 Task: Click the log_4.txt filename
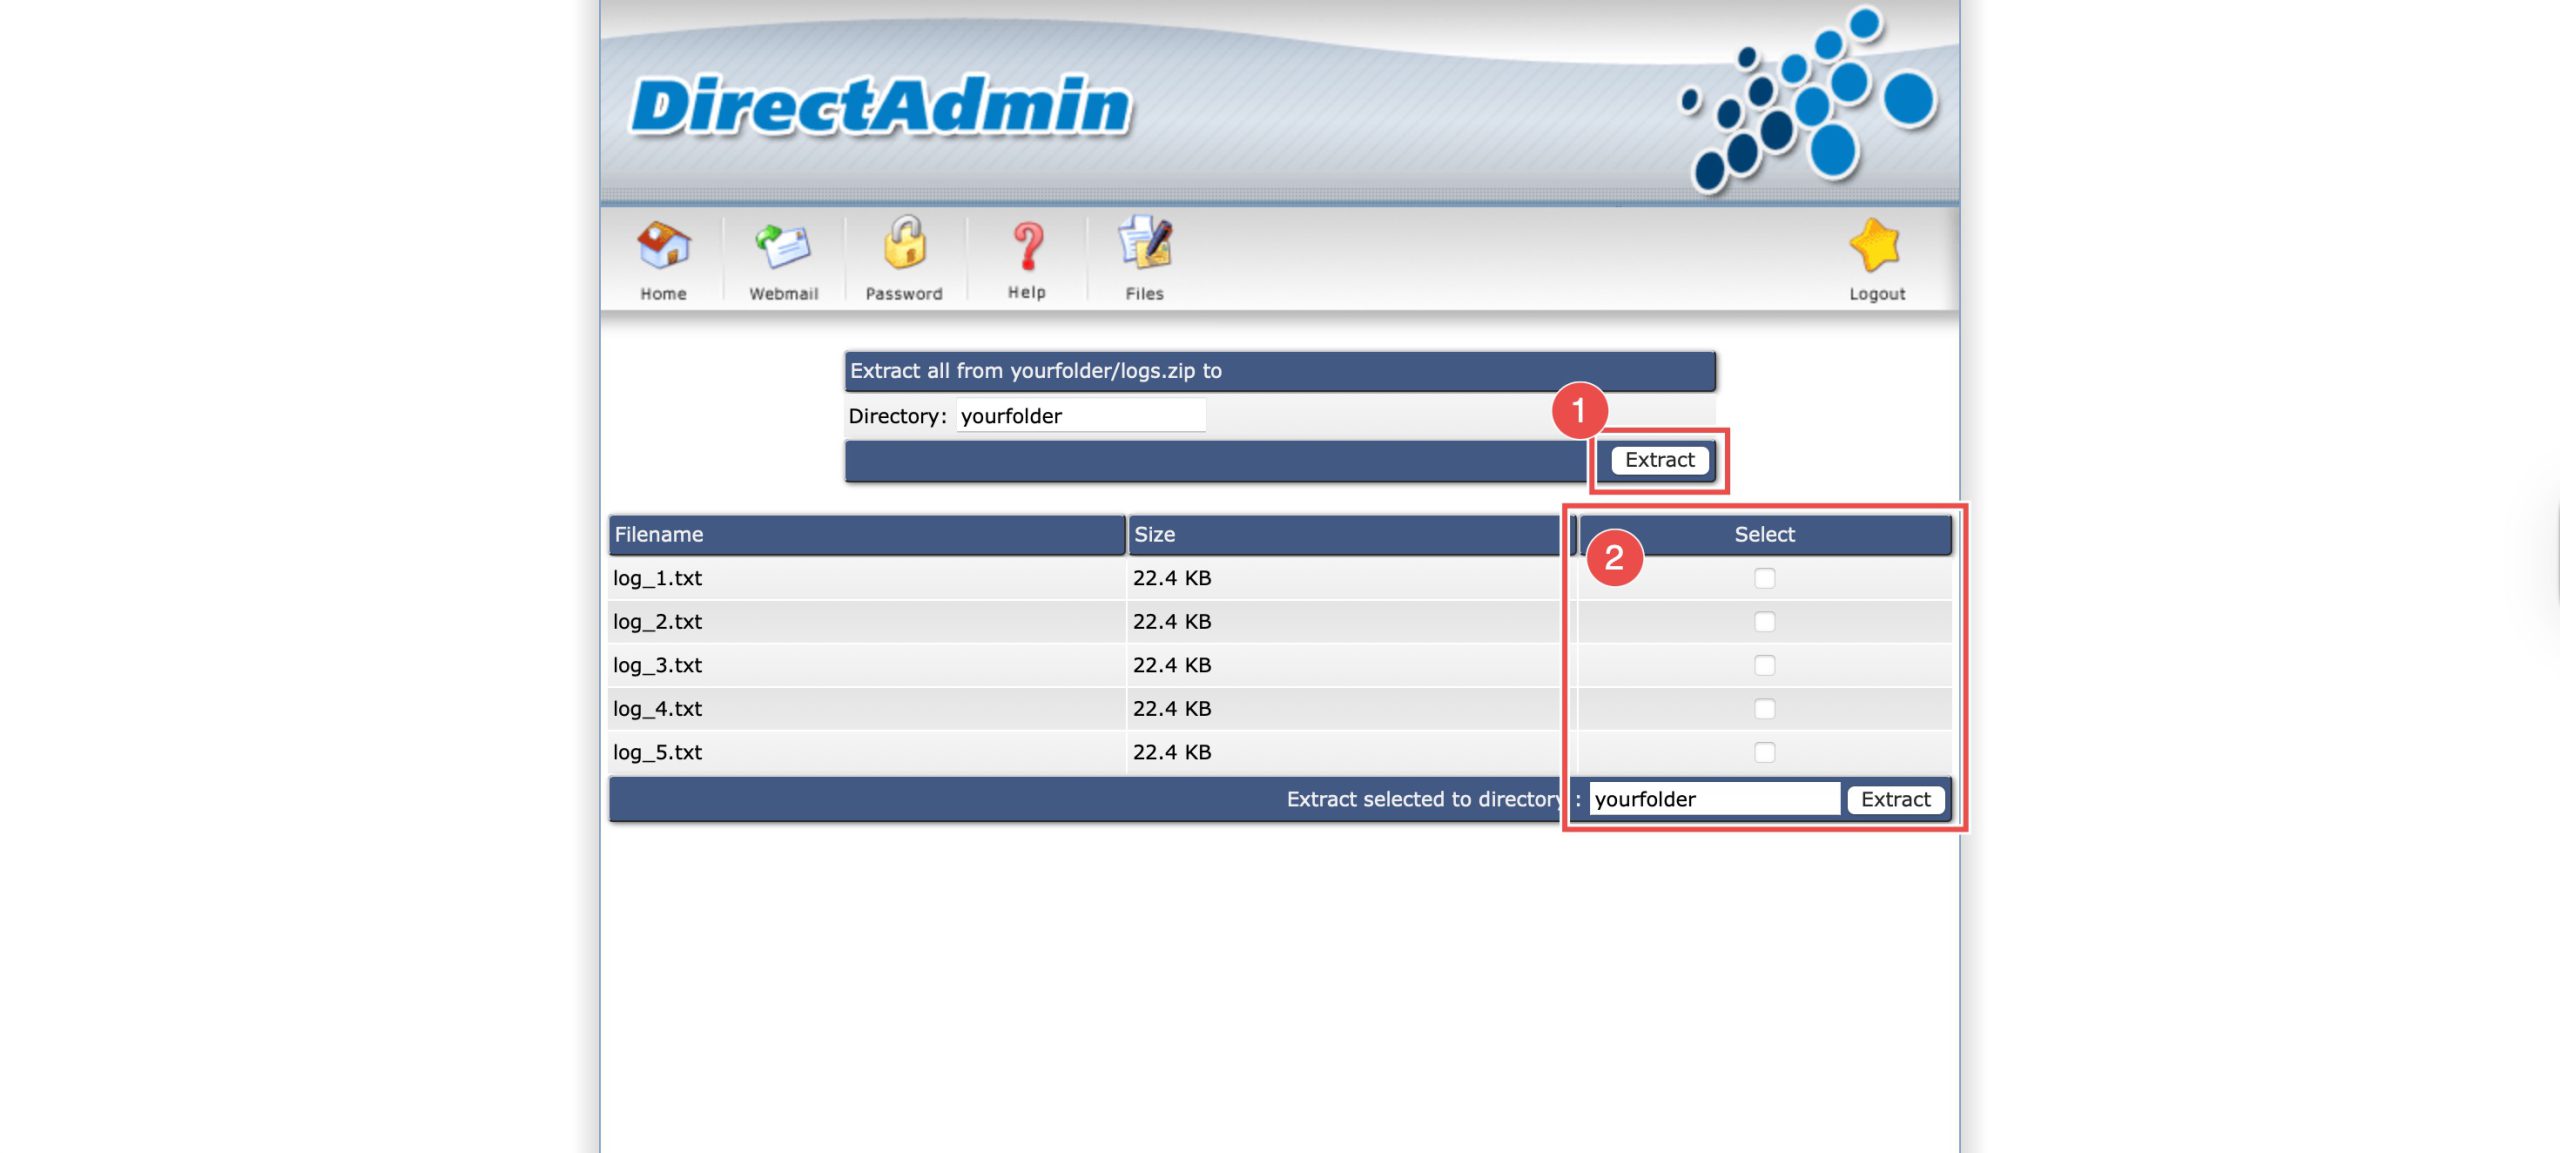click(657, 709)
